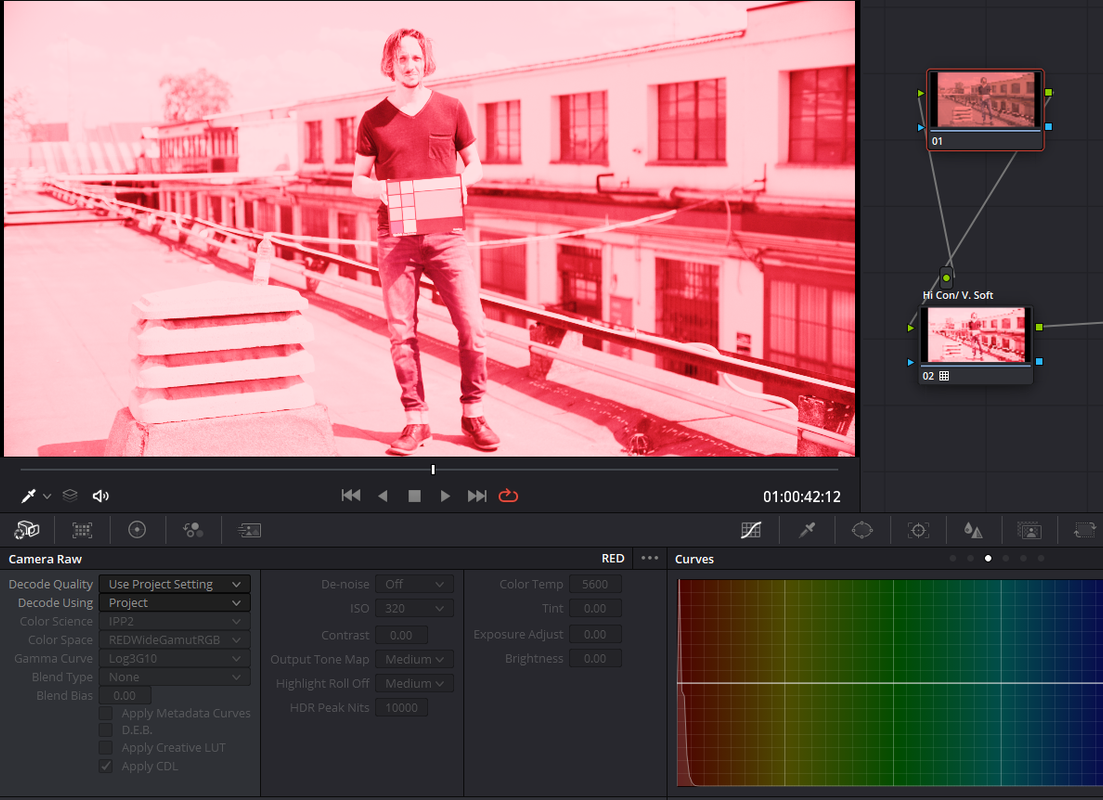Open Camera Raw panel options menu
1103x800 pixels.
pyautogui.click(x=649, y=558)
